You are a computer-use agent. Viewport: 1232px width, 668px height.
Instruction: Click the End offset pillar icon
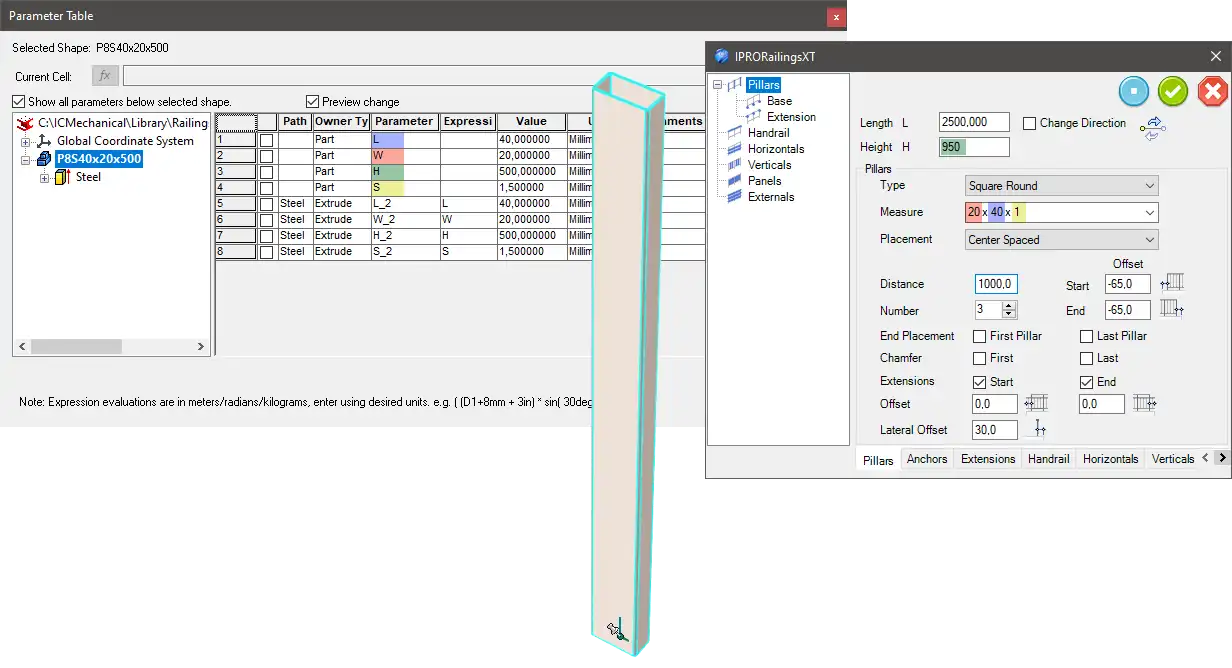1172,310
